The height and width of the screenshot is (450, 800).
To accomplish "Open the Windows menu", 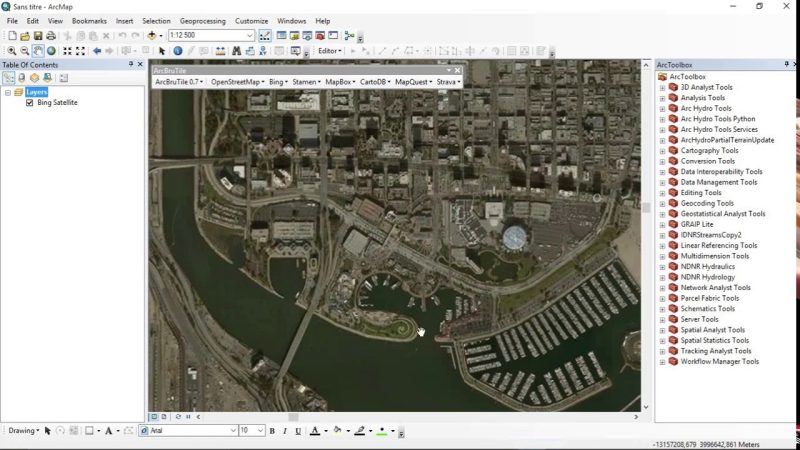I will pos(292,21).
